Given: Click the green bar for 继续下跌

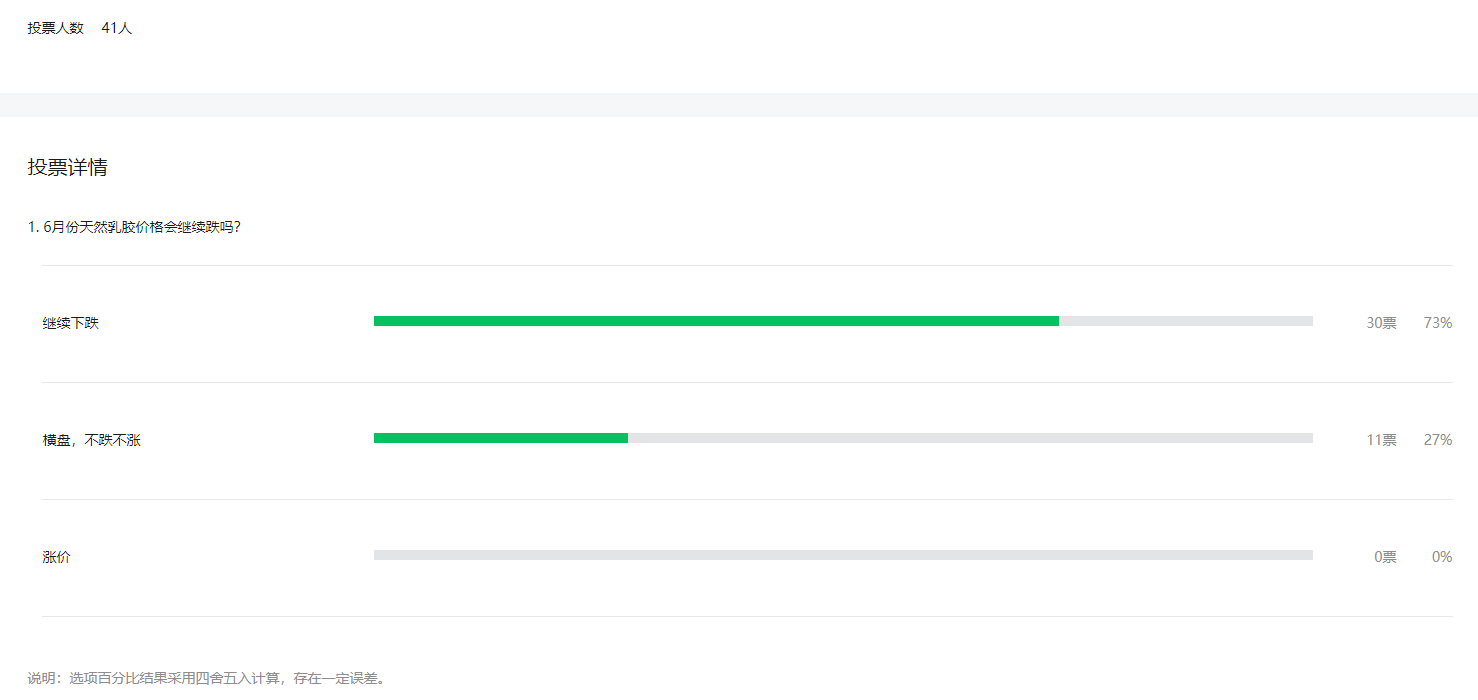Looking at the screenshot, I should pyautogui.click(x=716, y=321).
